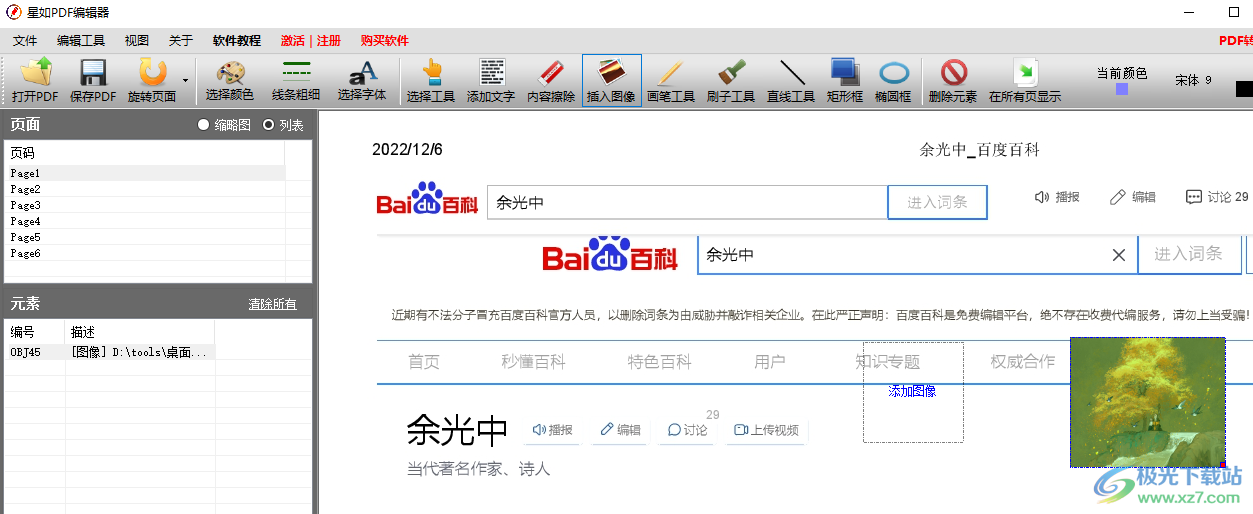Click the 宋体 9 font label
The width and height of the screenshot is (1253, 514).
tap(1193, 80)
